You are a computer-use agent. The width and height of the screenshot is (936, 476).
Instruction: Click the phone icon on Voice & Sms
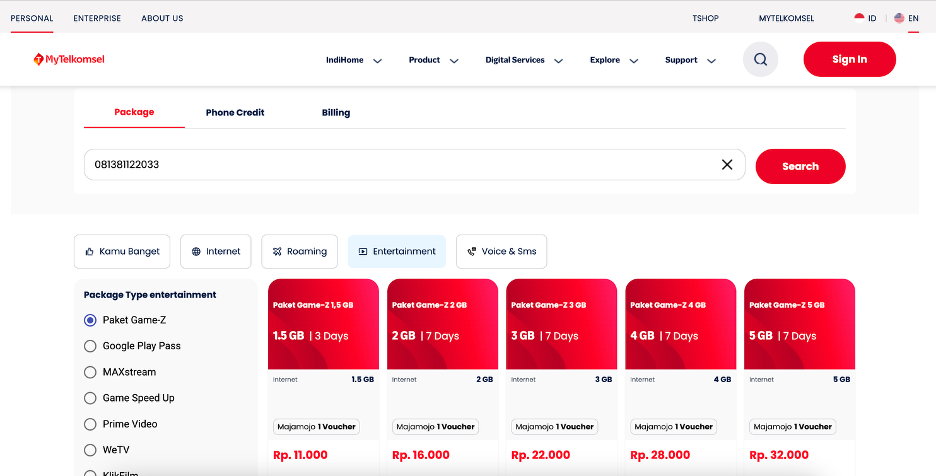click(x=472, y=251)
